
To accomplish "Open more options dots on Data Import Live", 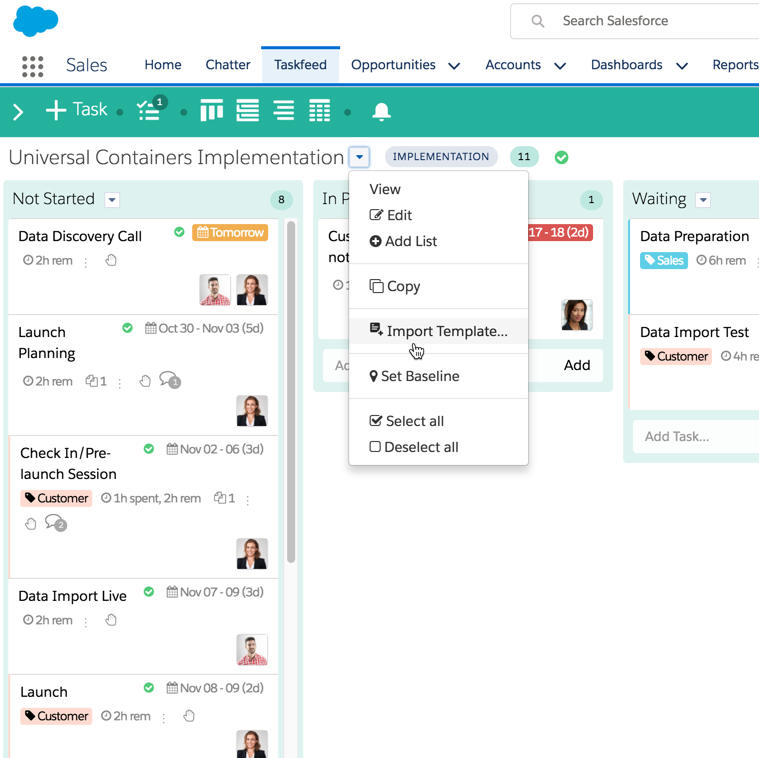I will [86, 622].
